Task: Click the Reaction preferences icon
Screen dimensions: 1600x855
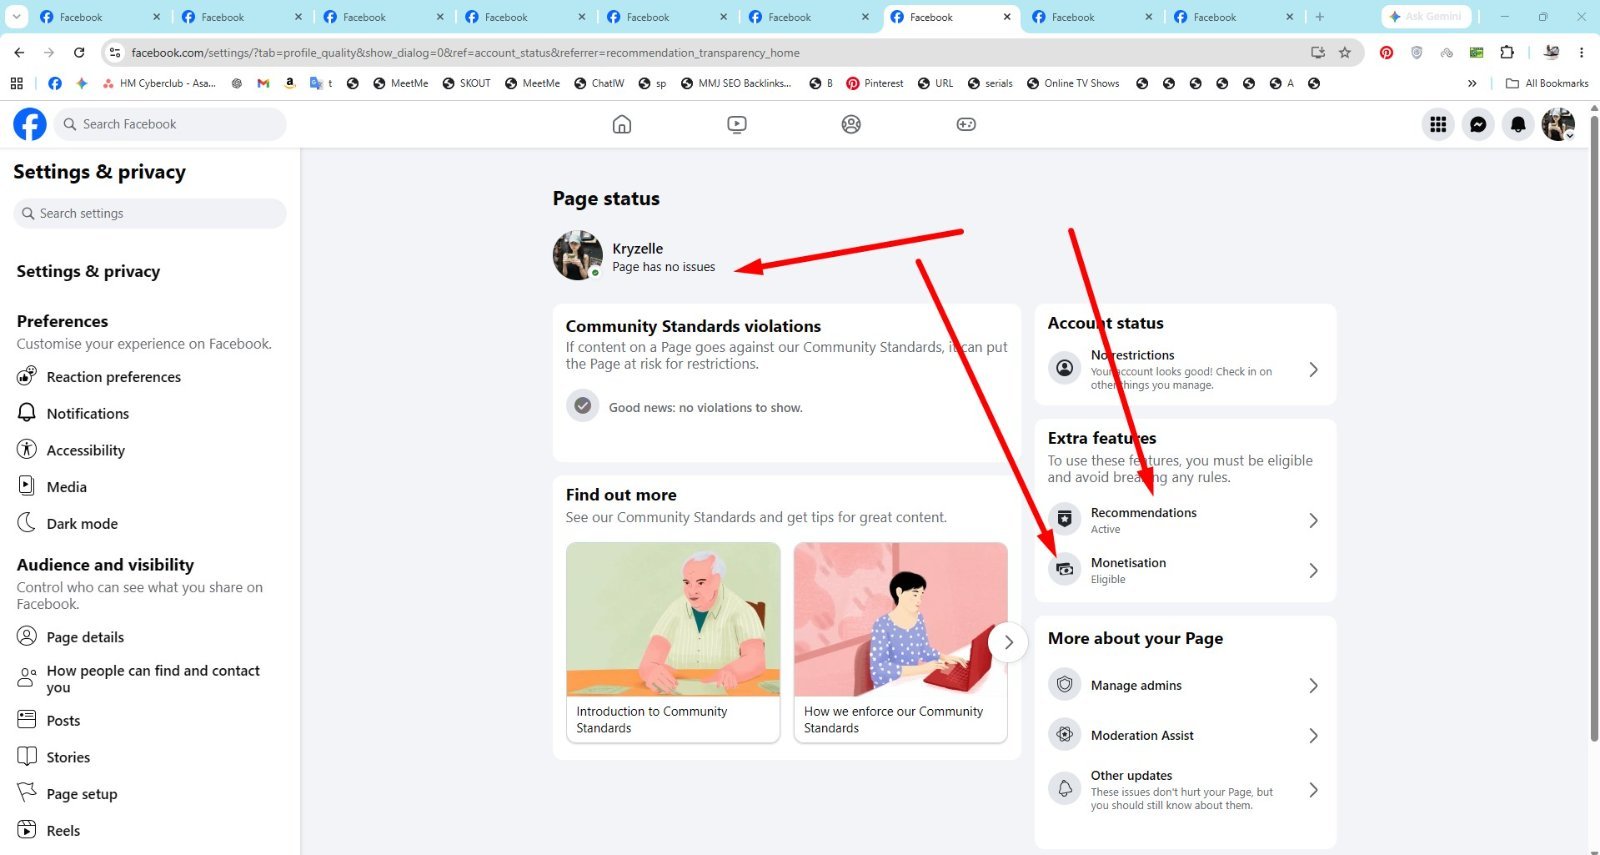Action: point(27,376)
